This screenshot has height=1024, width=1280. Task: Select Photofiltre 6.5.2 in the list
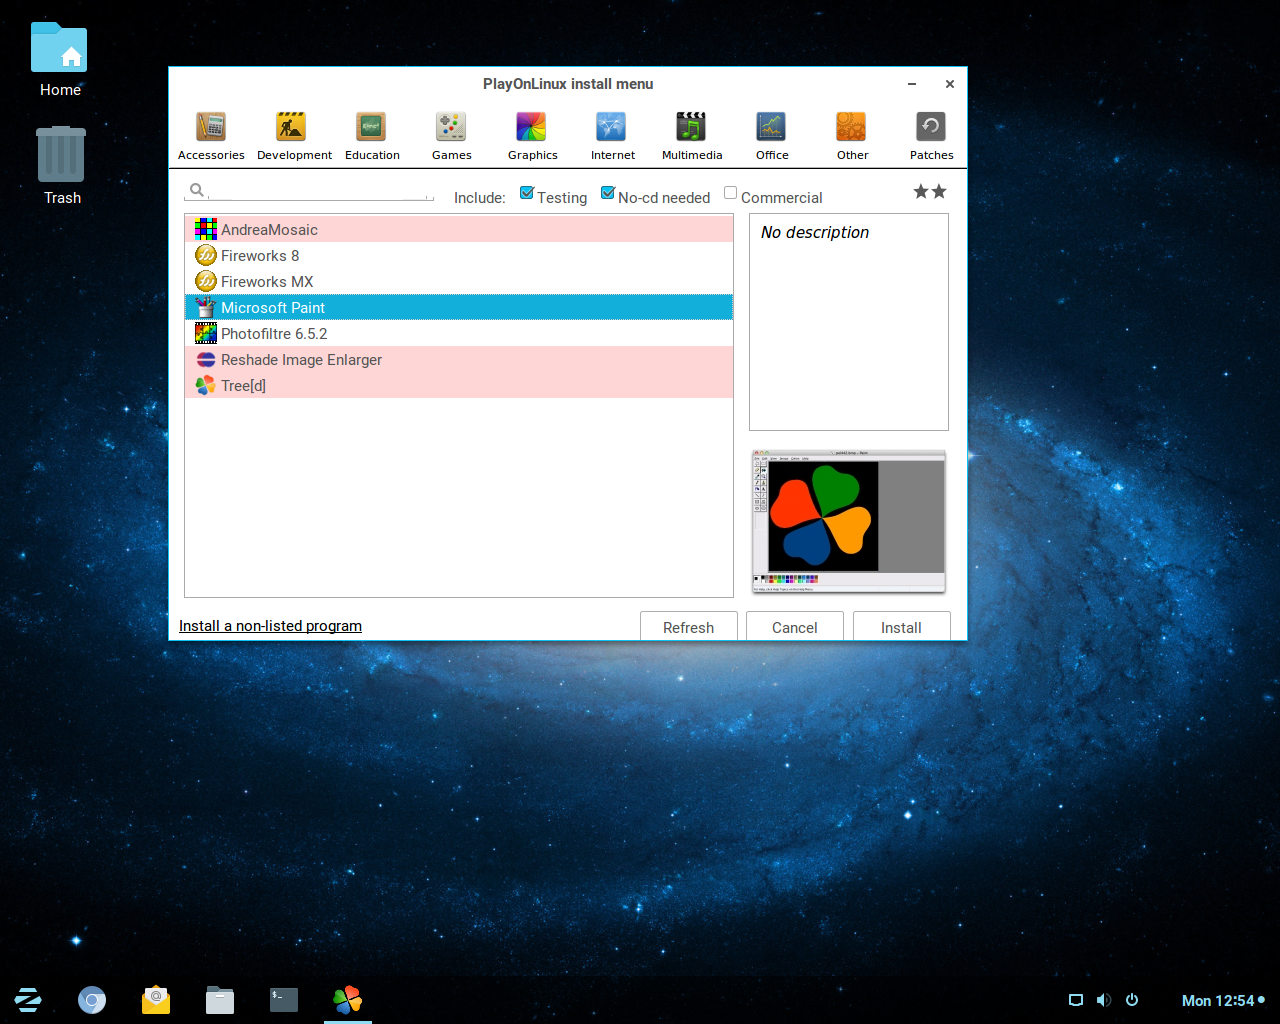[274, 333]
